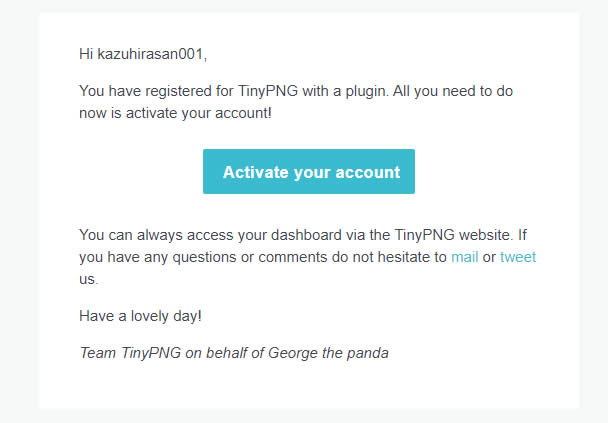Click the italic Team TinyPNG signature
This screenshot has height=423, width=608.
coord(234,353)
